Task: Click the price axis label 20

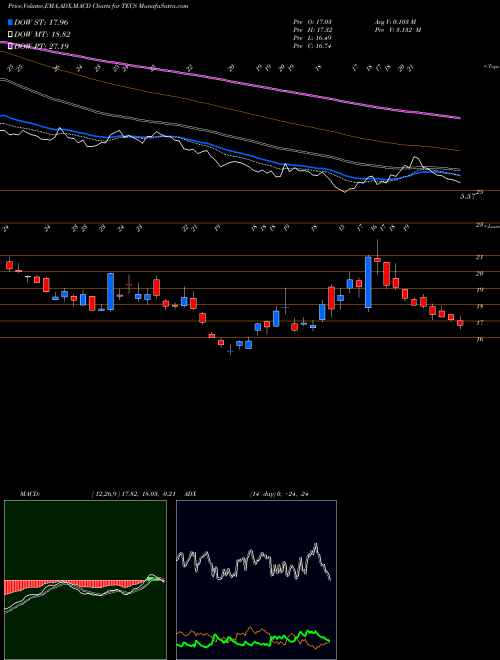Action: point(479,274)
